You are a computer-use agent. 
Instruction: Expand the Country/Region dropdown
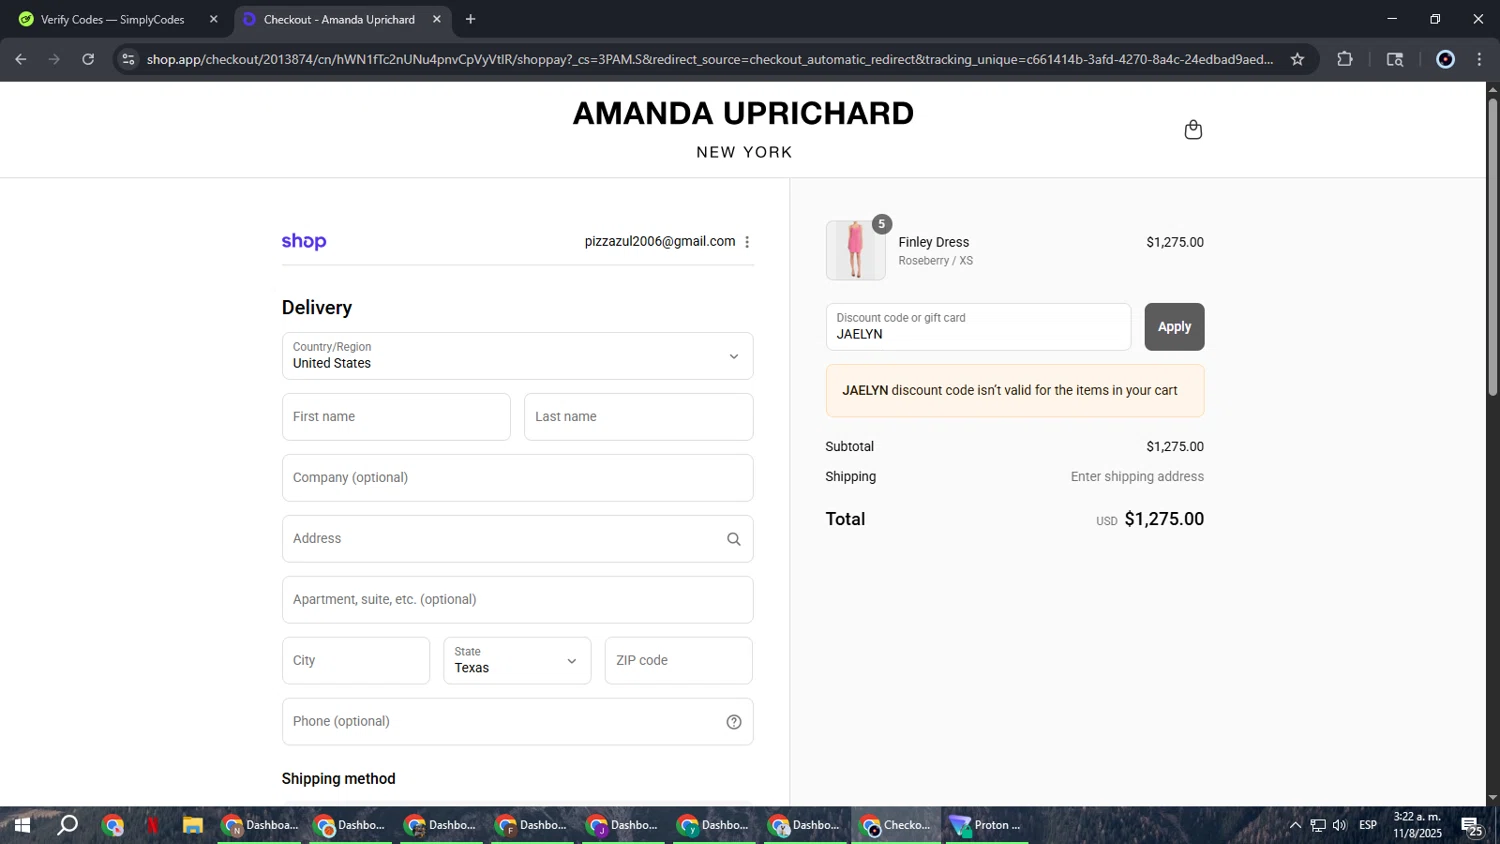click(x=517, y=356)
